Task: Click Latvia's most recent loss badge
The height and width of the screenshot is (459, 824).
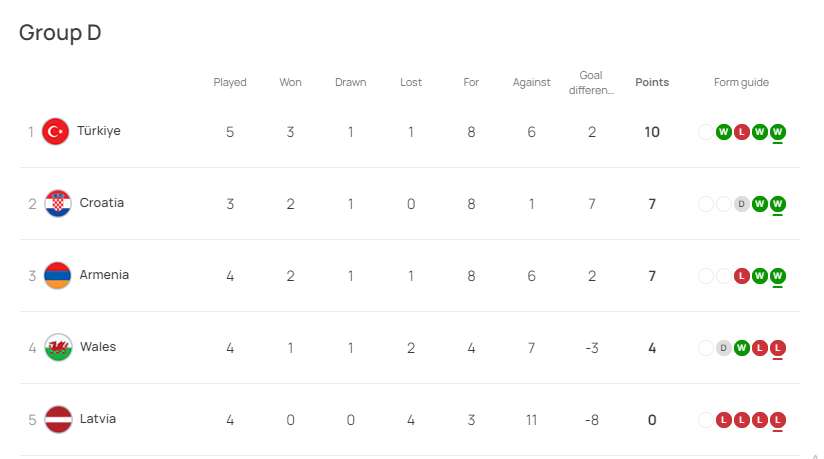Action: click(778, 420)
